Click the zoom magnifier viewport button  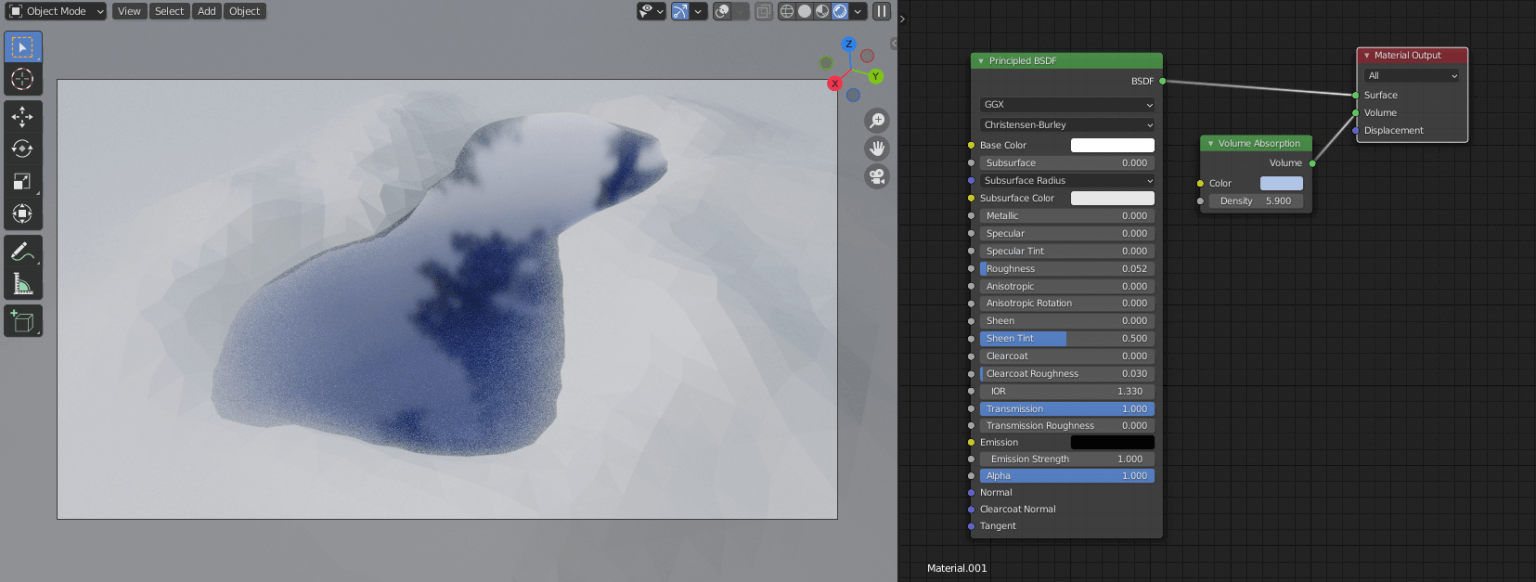pos(877,121)
